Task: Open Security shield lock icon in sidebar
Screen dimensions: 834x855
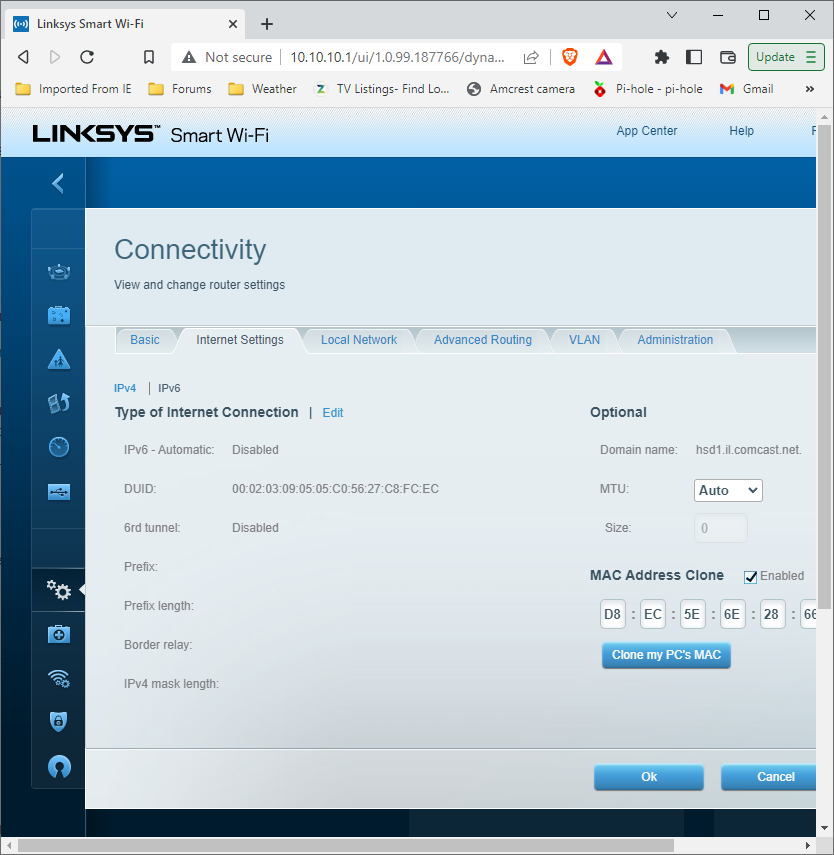Action: click(x=59, y=721)
